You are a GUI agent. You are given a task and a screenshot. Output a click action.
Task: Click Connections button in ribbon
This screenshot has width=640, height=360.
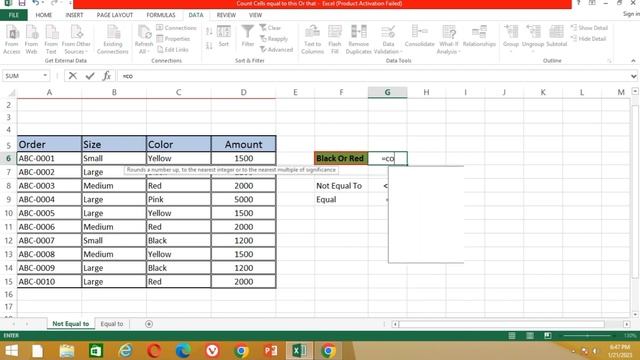tap(176, 28)
